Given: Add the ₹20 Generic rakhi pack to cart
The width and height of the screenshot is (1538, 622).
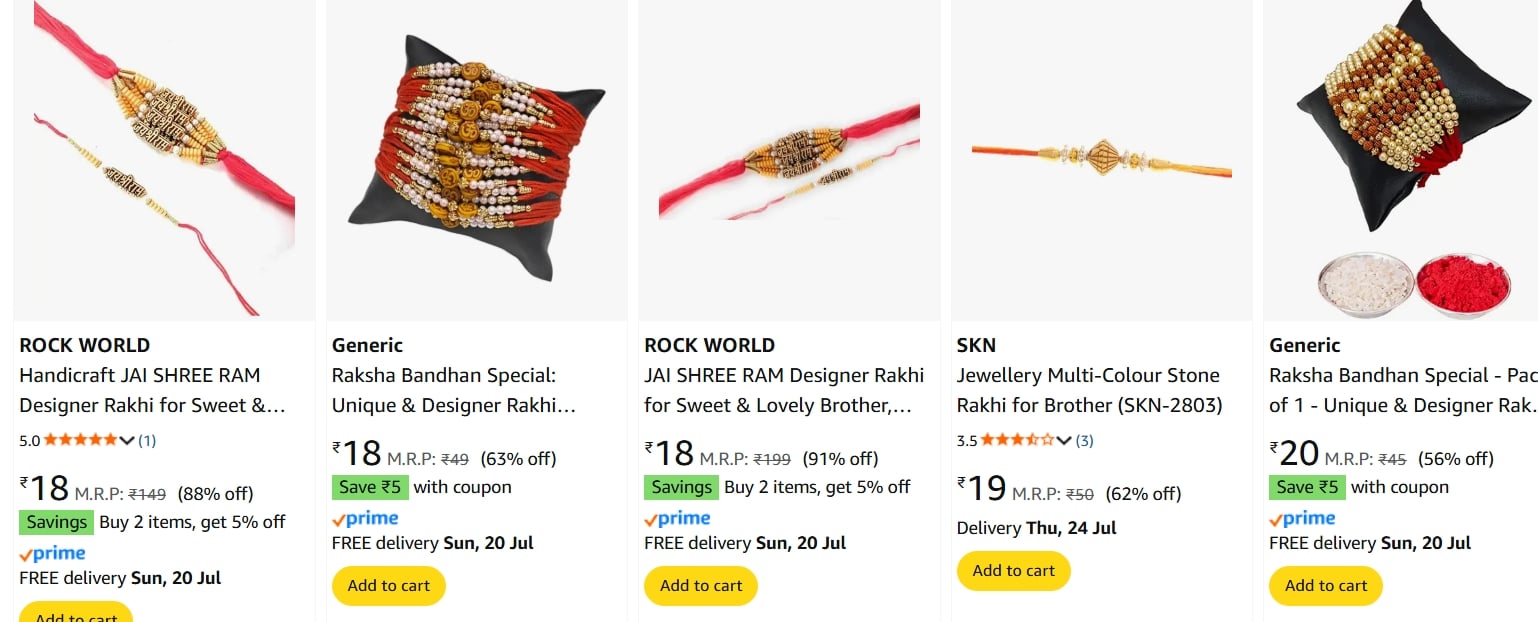Looking at the screenshot, I should pos(1326,586).
